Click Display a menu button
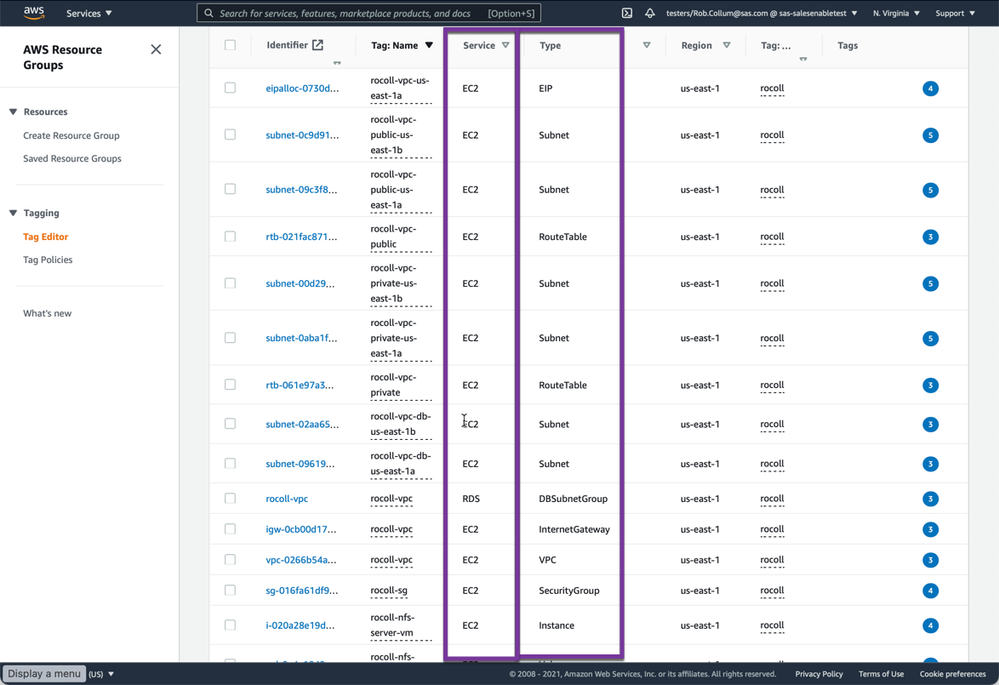 tap(44, 674)
